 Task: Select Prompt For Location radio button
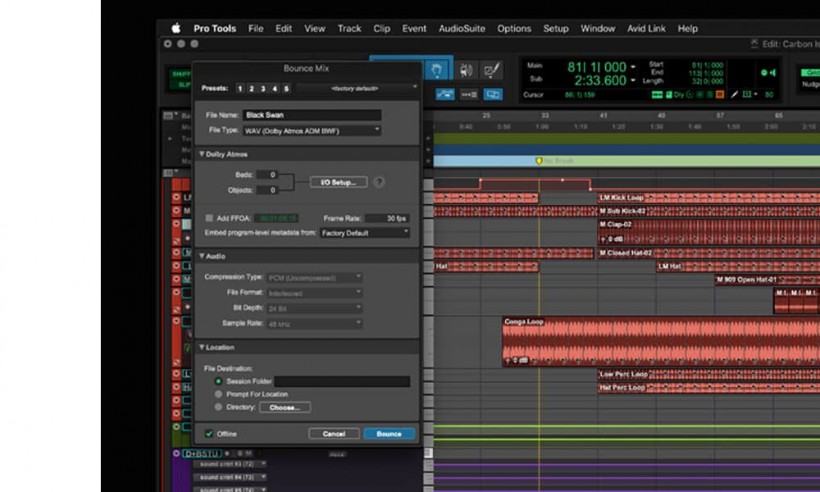coord(219,394)
